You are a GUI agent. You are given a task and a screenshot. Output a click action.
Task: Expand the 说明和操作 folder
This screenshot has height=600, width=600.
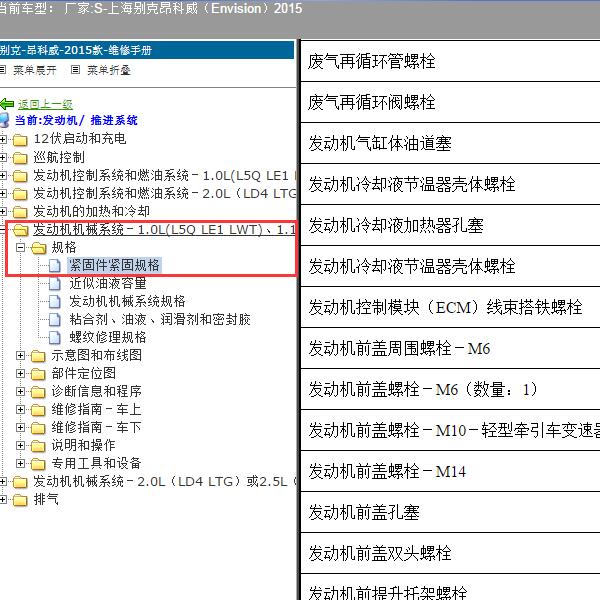click(x=21, y=445)
